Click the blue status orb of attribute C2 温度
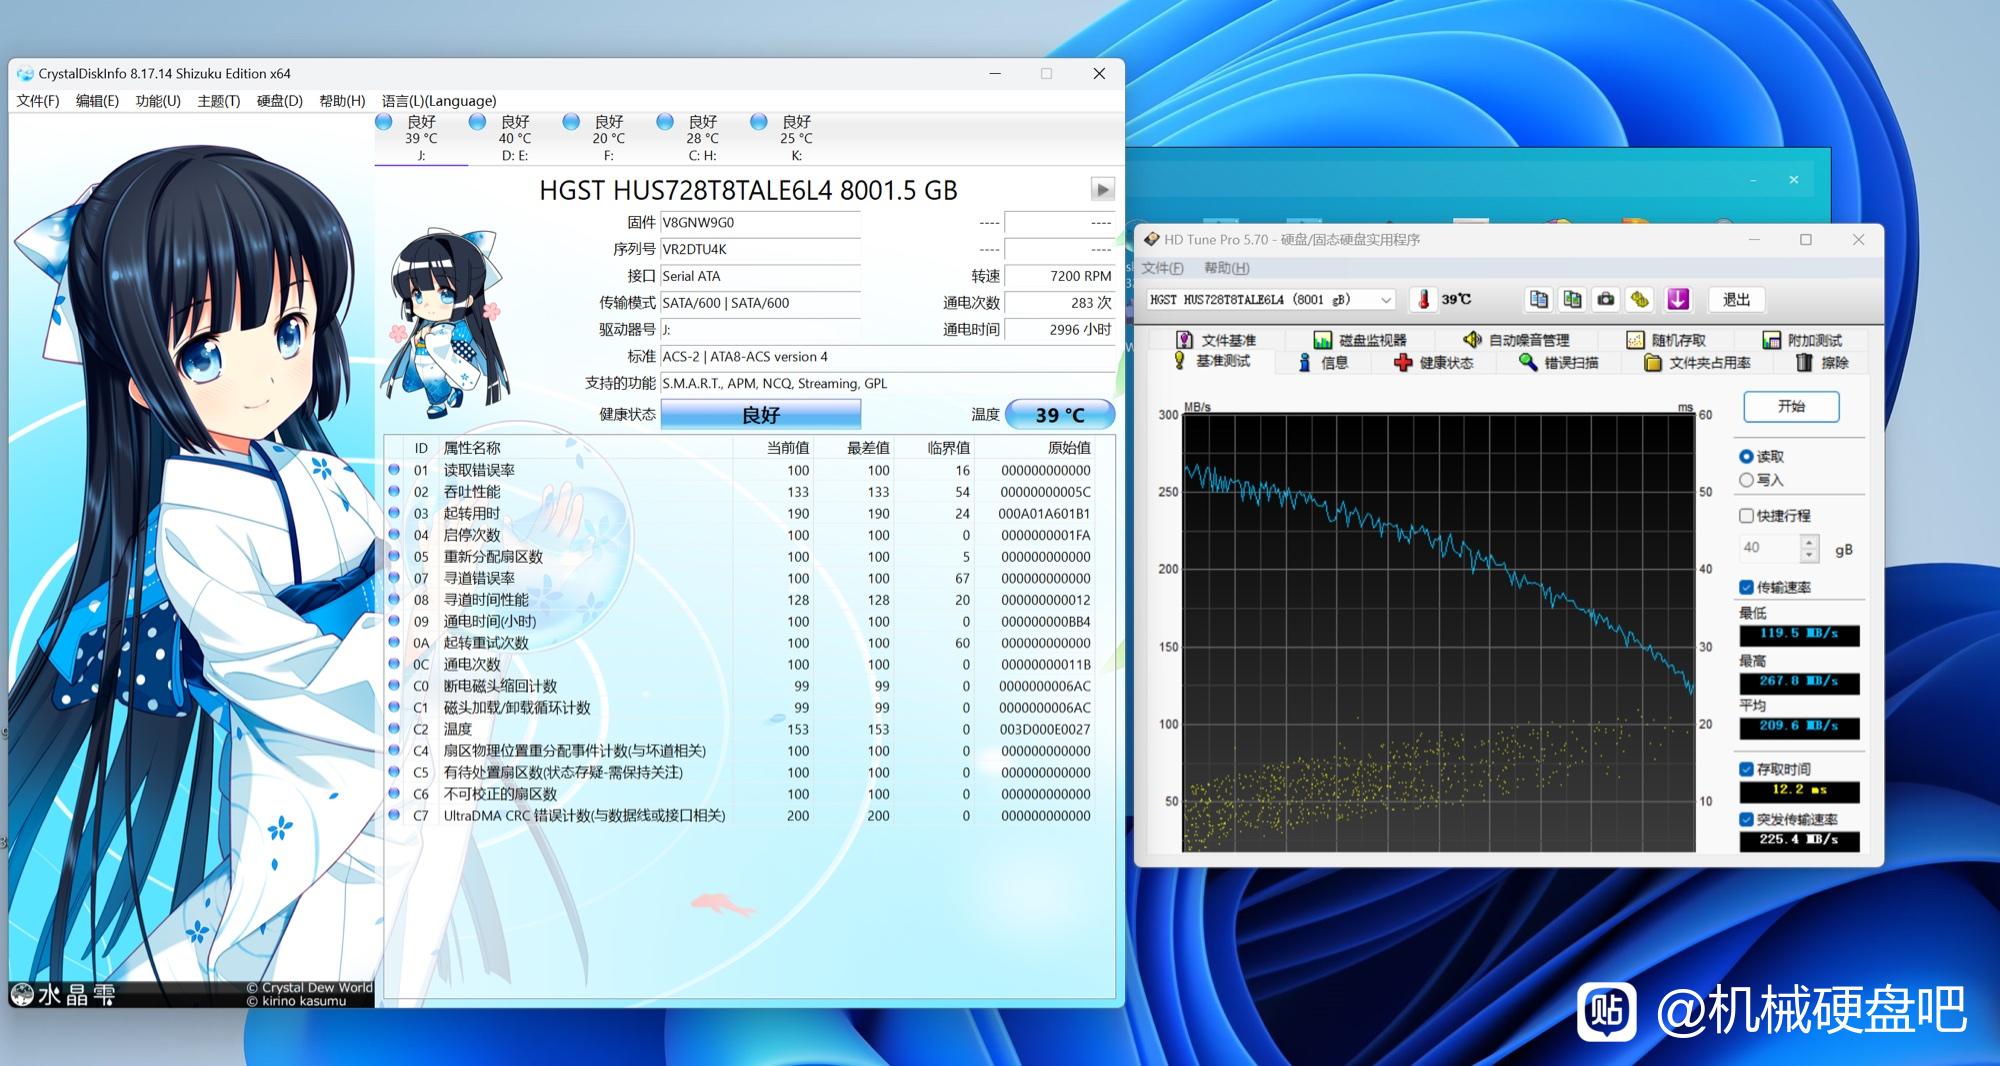The width and height of the screenshot is (2000, 1066). 394,729
